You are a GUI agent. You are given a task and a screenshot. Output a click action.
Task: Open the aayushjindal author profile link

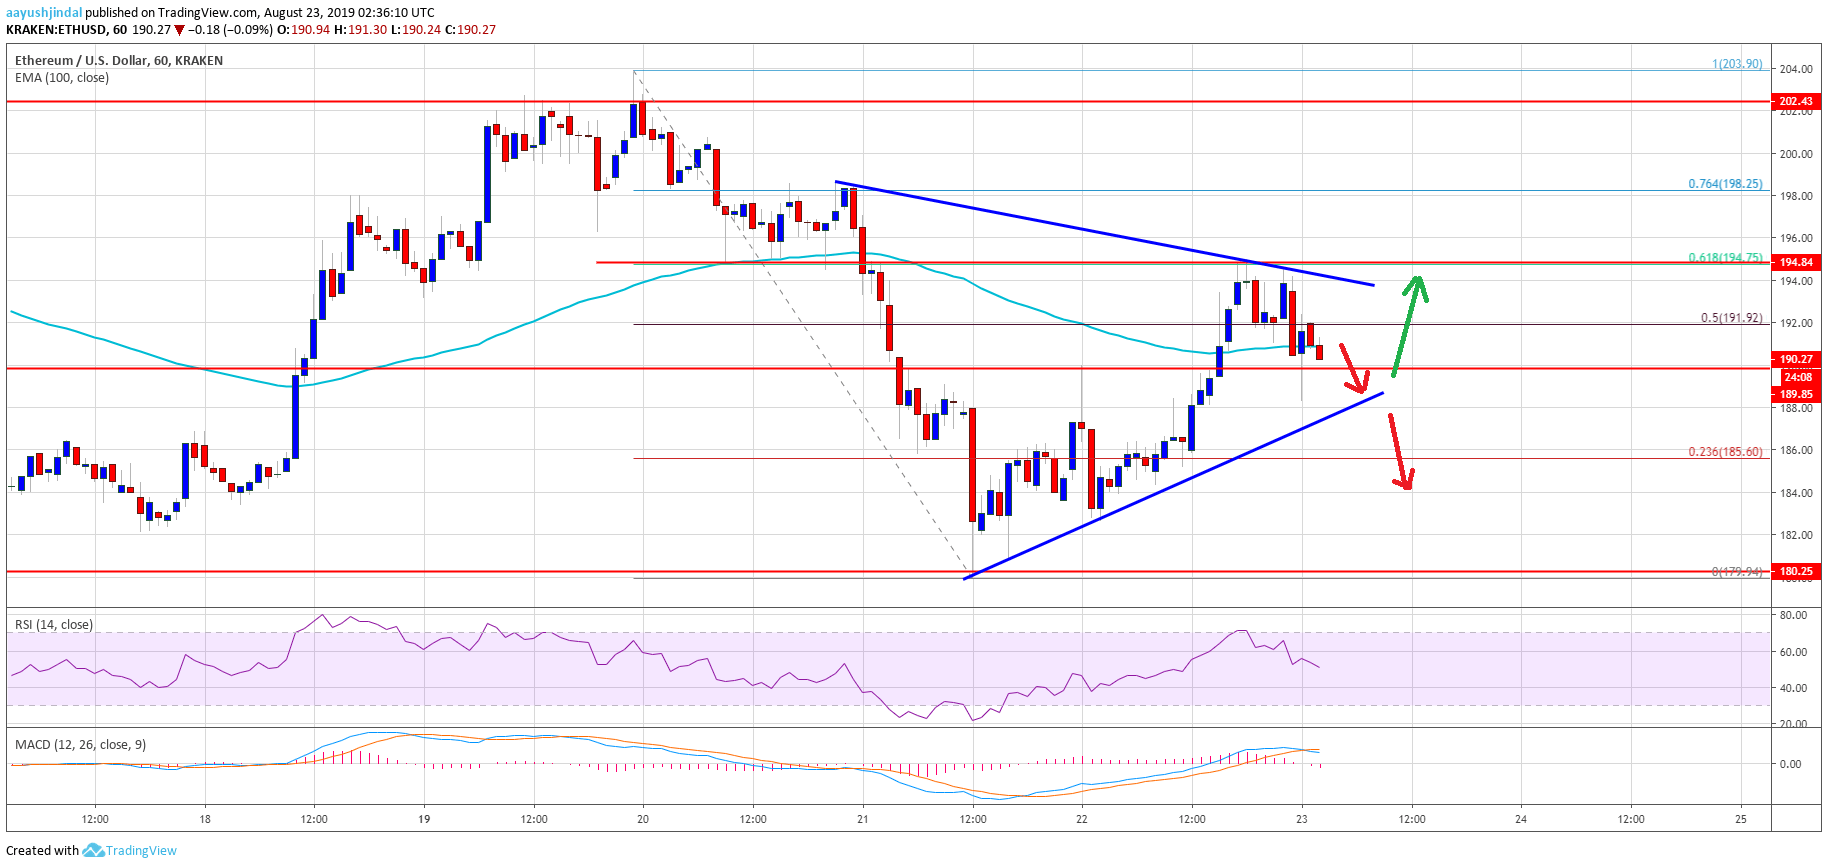pyautogui.click(x=44, y=13)
